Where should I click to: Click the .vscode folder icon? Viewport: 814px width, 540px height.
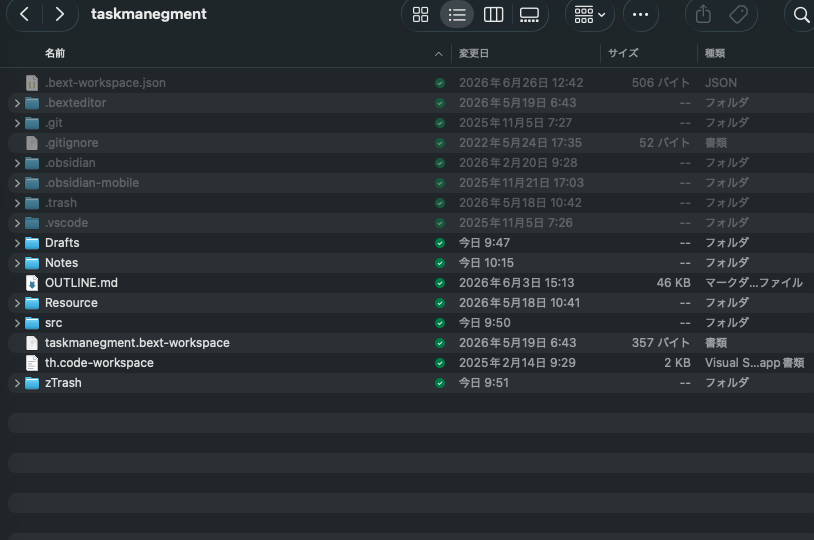pyautogui.click(x=32, y=223)
